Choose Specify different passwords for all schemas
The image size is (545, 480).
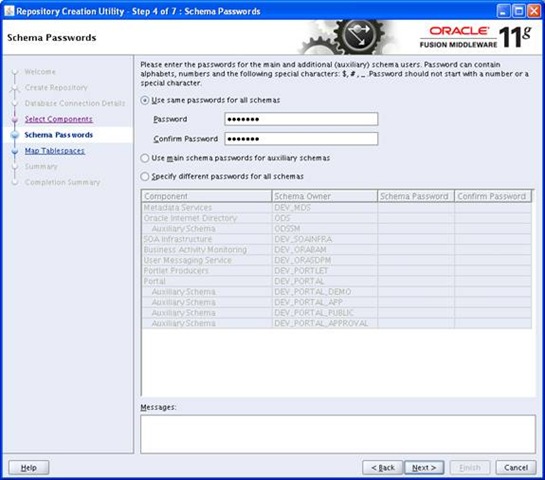point(145,177)
